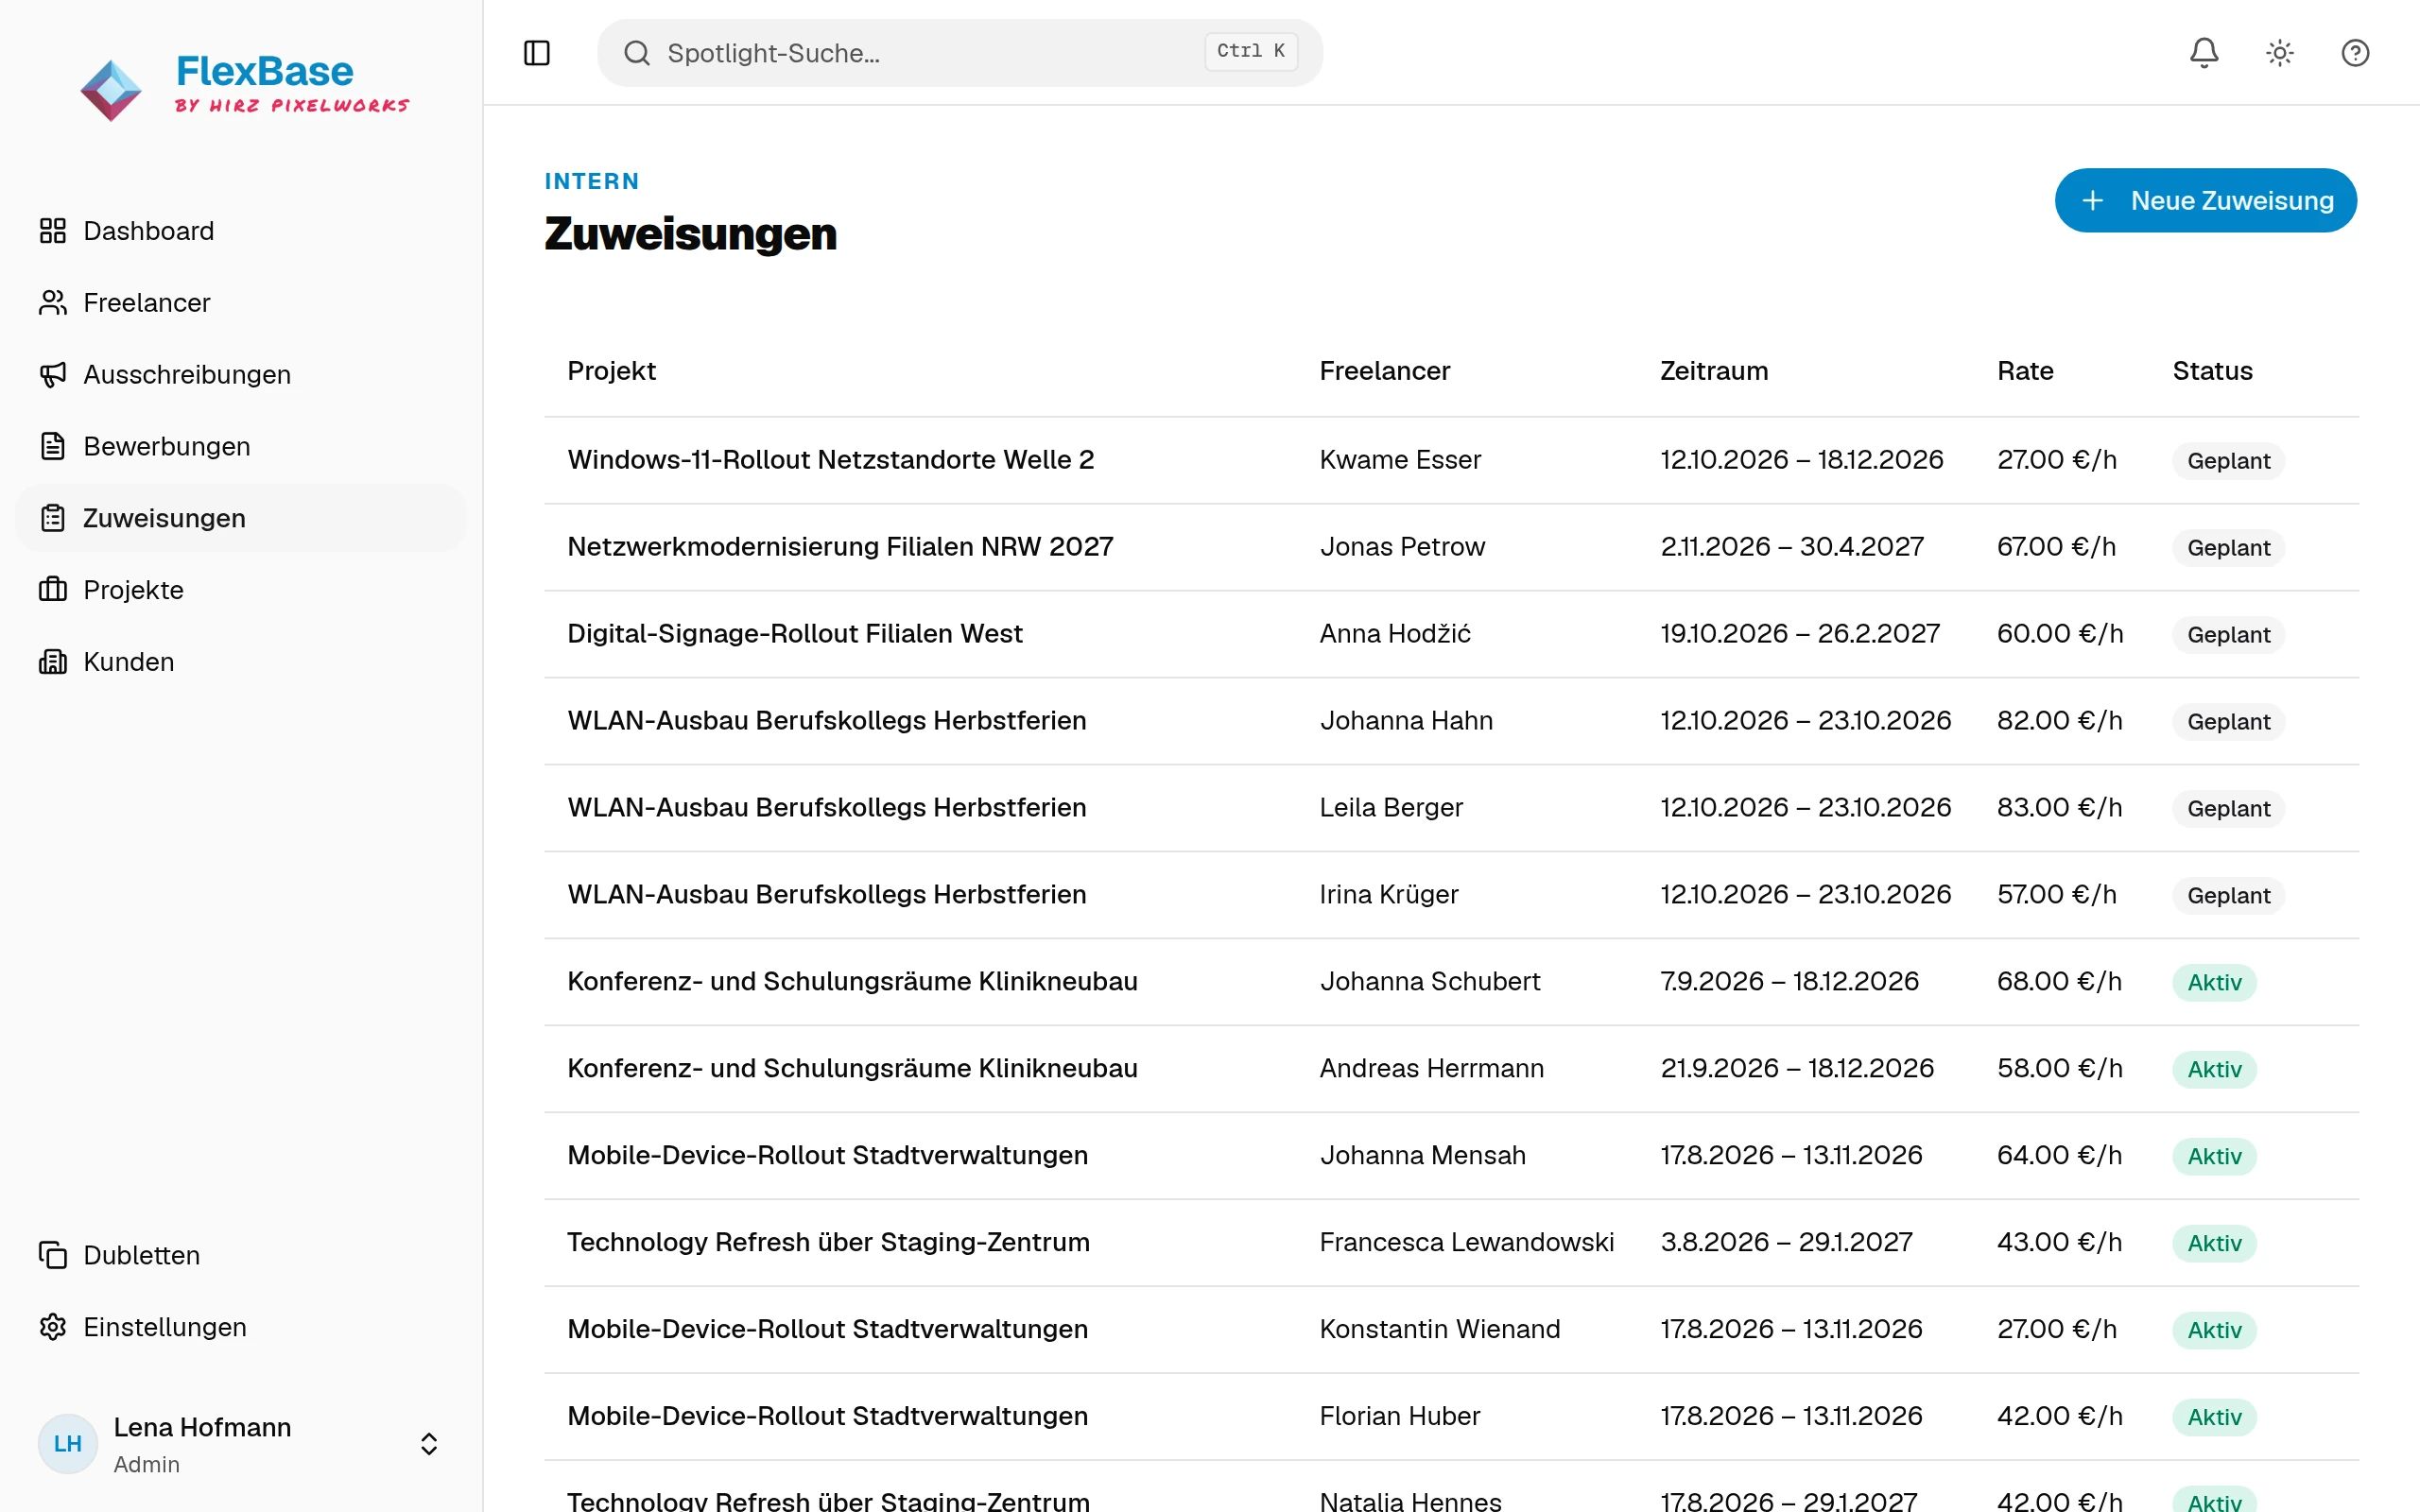
Task: Click the Ctrl K shortcut badge
Action: tap(1251, 52)
